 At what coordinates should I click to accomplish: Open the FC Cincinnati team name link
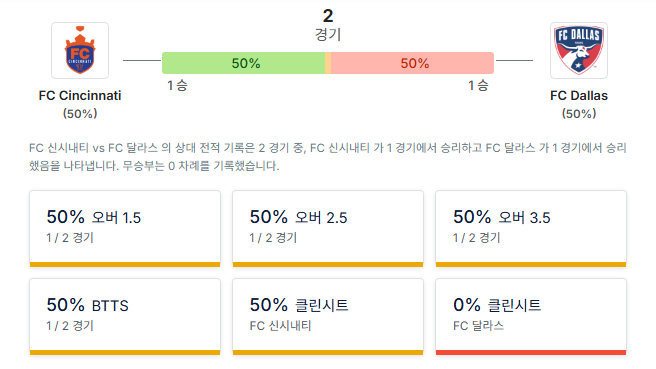click(80, 95)
